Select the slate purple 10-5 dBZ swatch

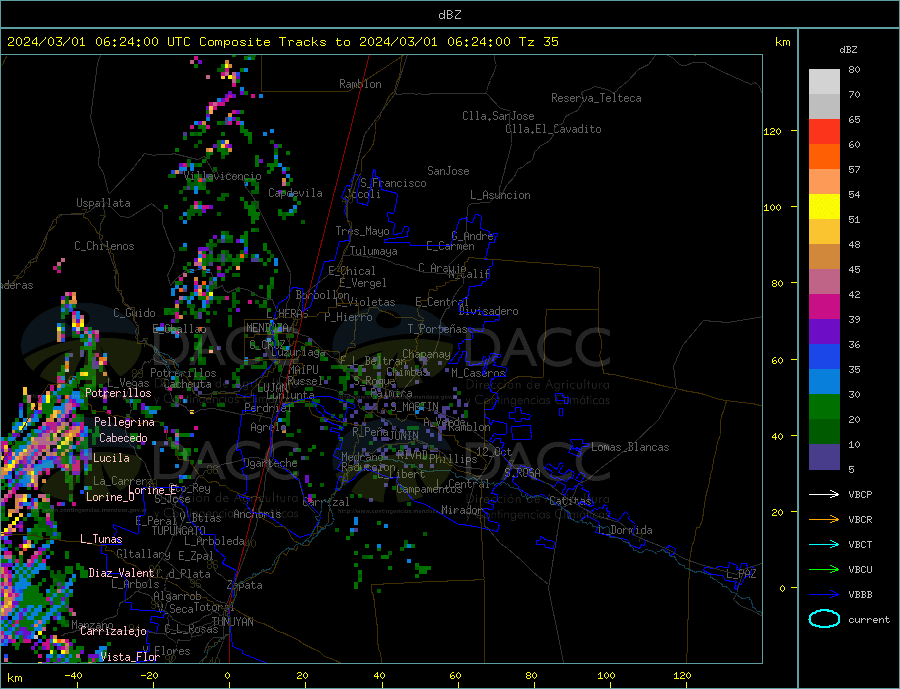[x=824, y=456]
